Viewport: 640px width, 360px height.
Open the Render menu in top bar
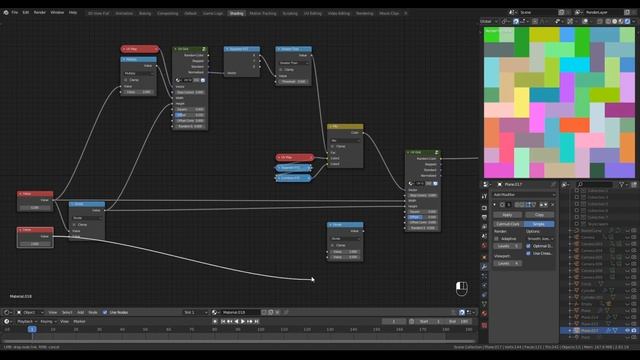40,13
